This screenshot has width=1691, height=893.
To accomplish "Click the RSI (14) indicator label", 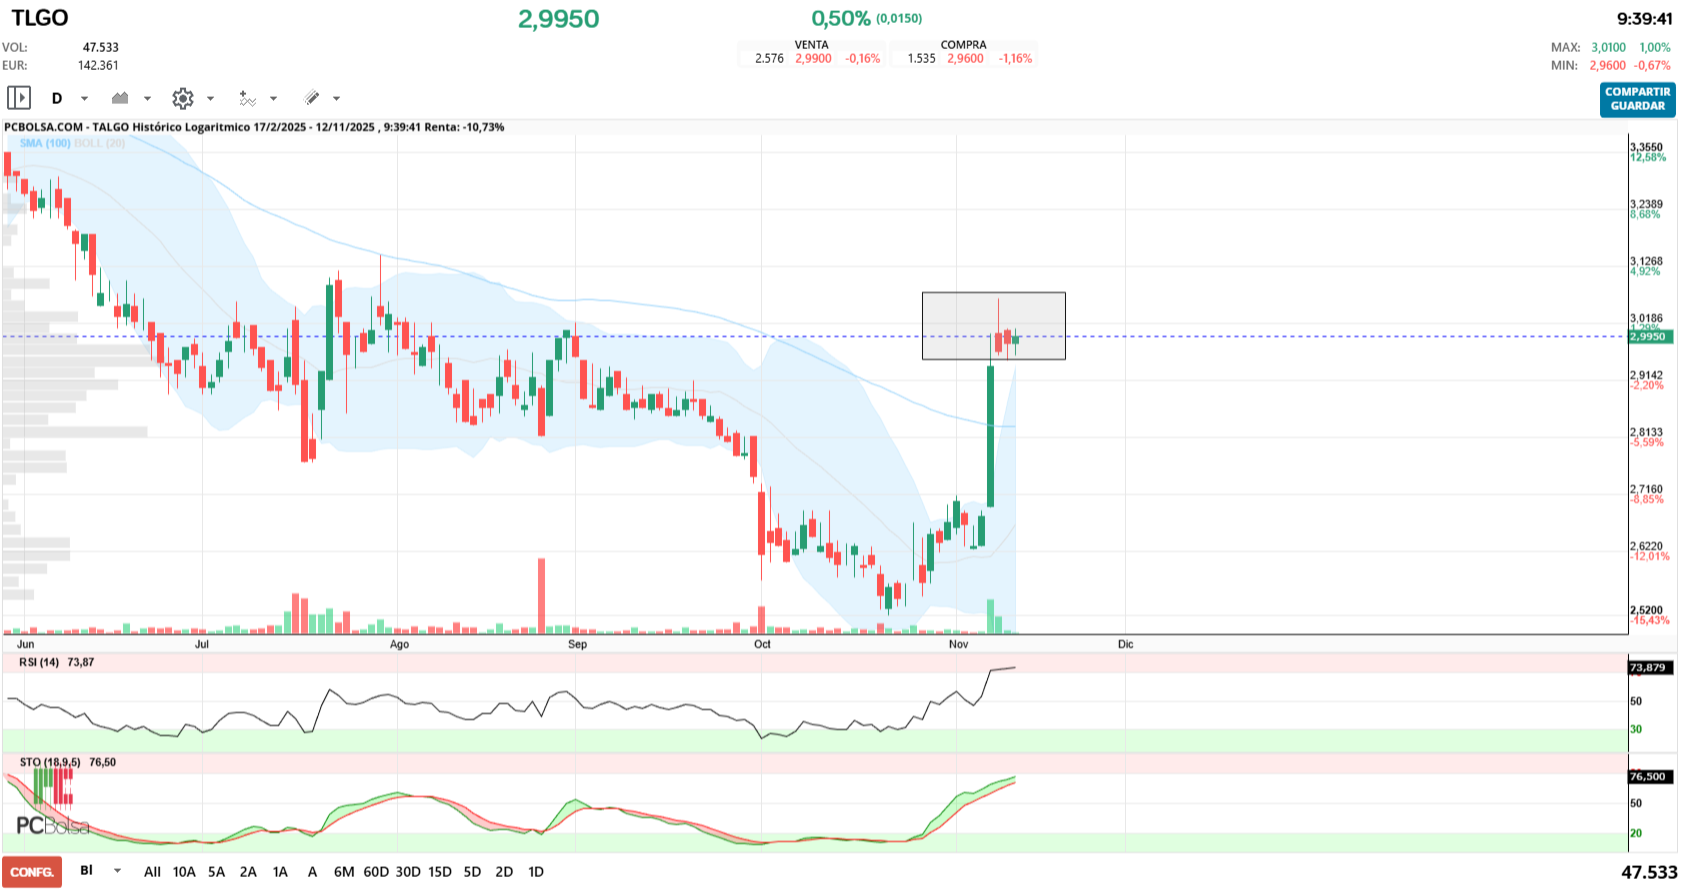I will (x=40, y=662).
